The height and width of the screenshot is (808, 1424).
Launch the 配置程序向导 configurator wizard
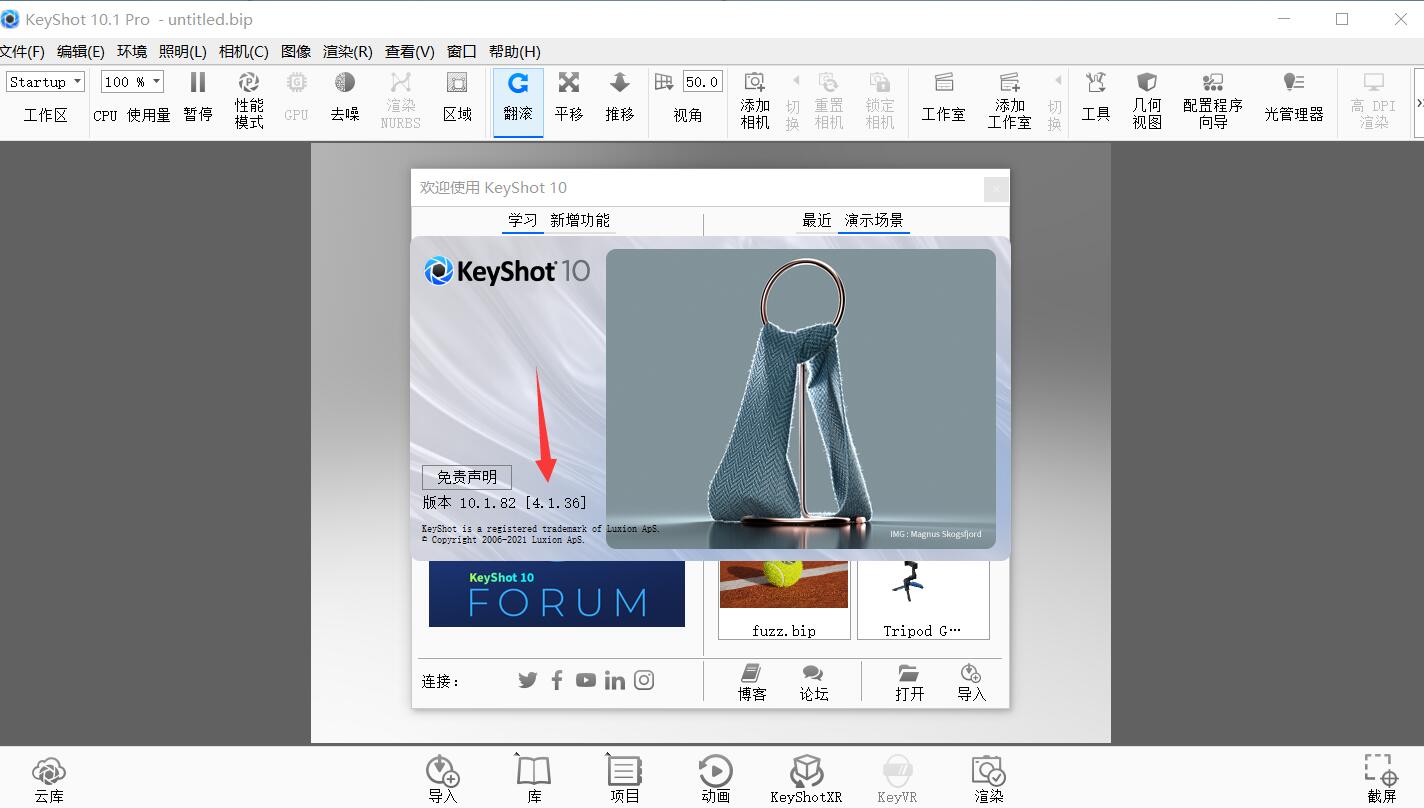coord(1213,100)
